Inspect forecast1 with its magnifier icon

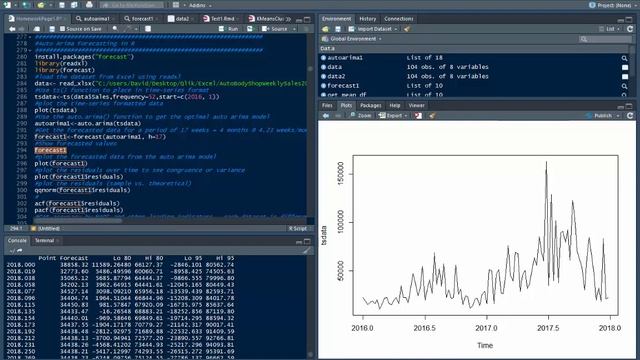624,86
